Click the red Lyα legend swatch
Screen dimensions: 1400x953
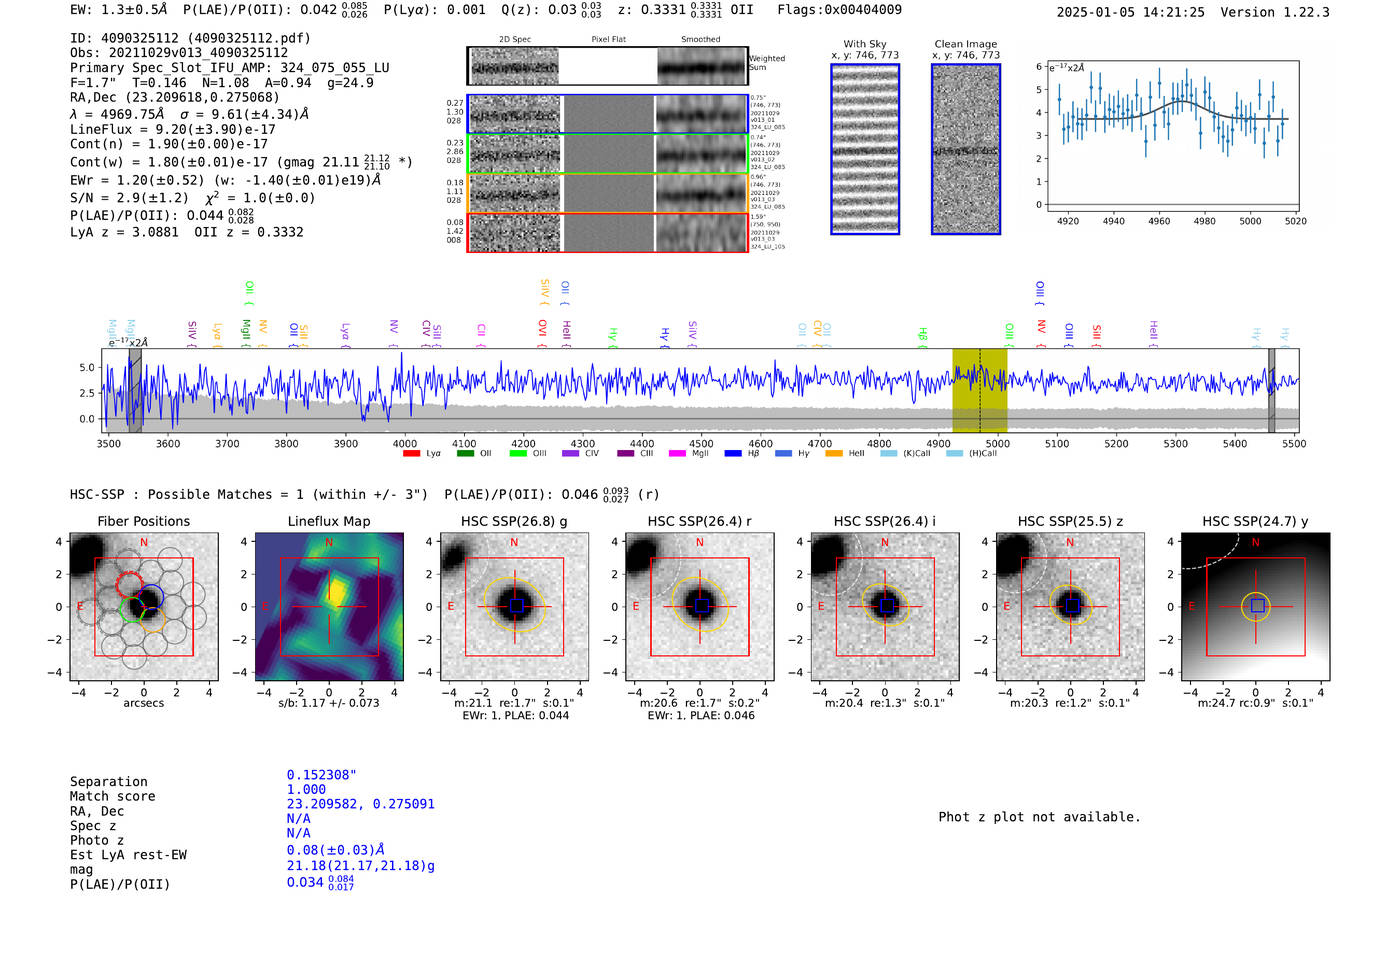pyautogui.click(x=411, y=454)
